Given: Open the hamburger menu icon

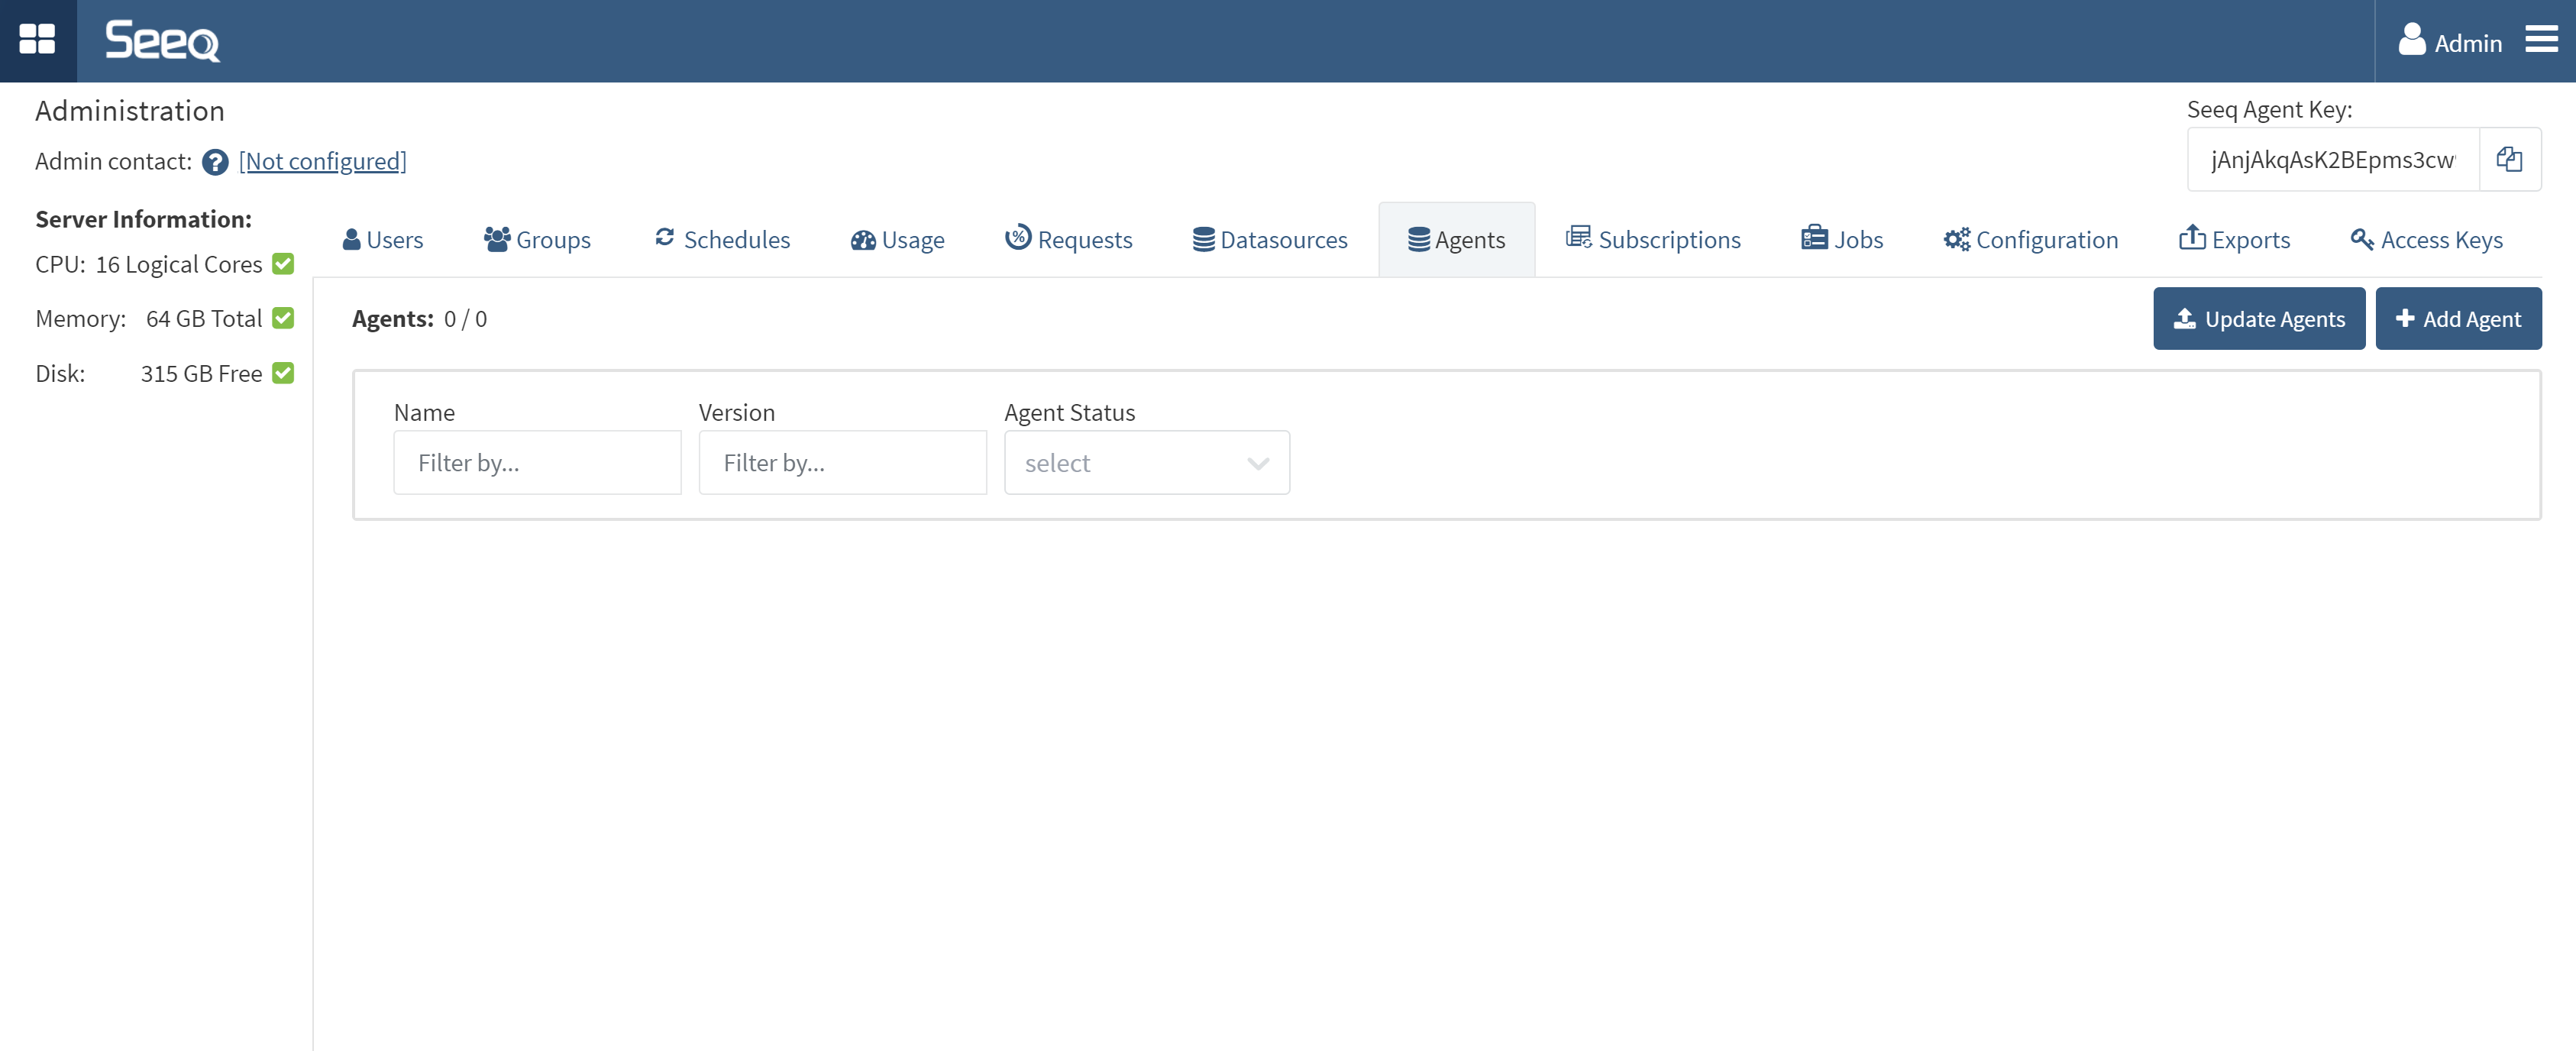Looking at the screenshot, I should pyautogui.click(x=2541, y=40).
